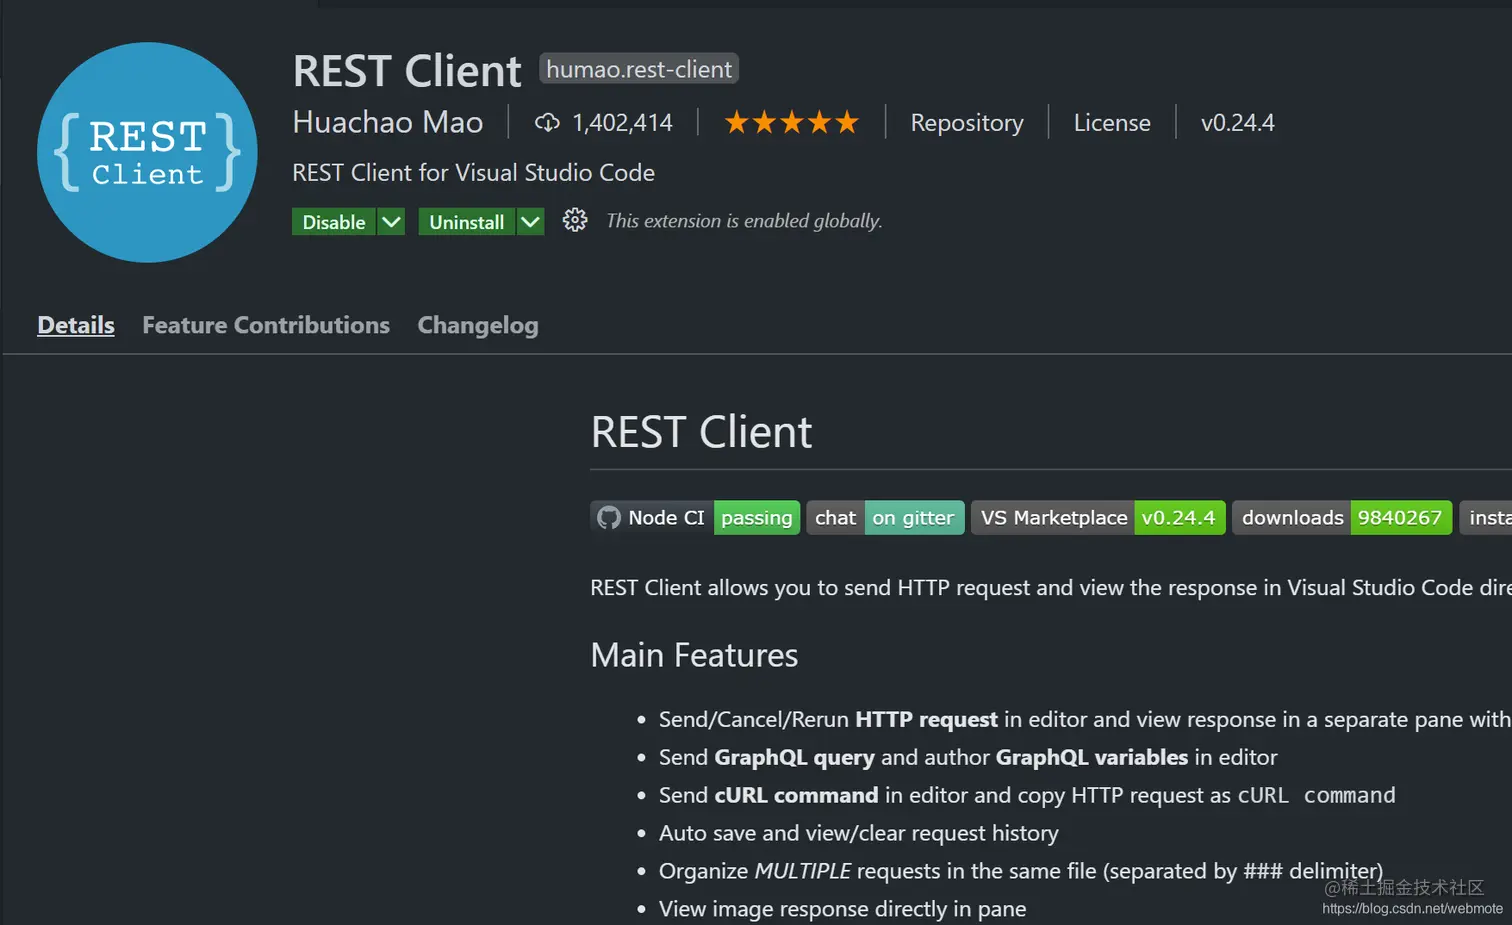The height and width of the screenshot is (925, 1512).
Task: Switch to the Changelog tab
Action: [x=478, y=325]
